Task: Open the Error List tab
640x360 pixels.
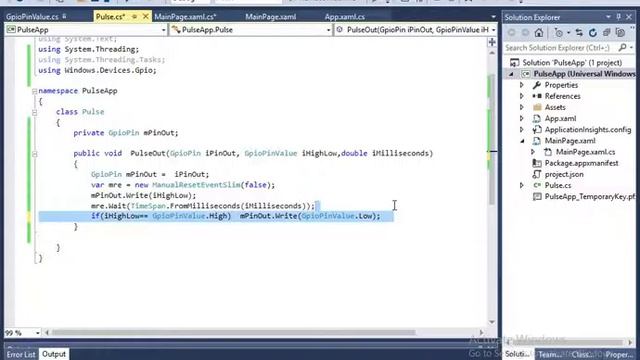Action: 21,354
